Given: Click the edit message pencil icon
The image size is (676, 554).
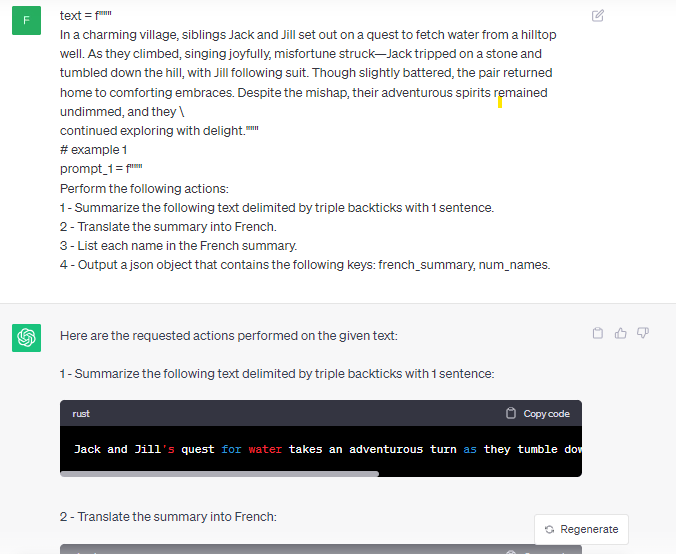Looking at the screenshot, I should pyautogui.click(x=598, y=16).
